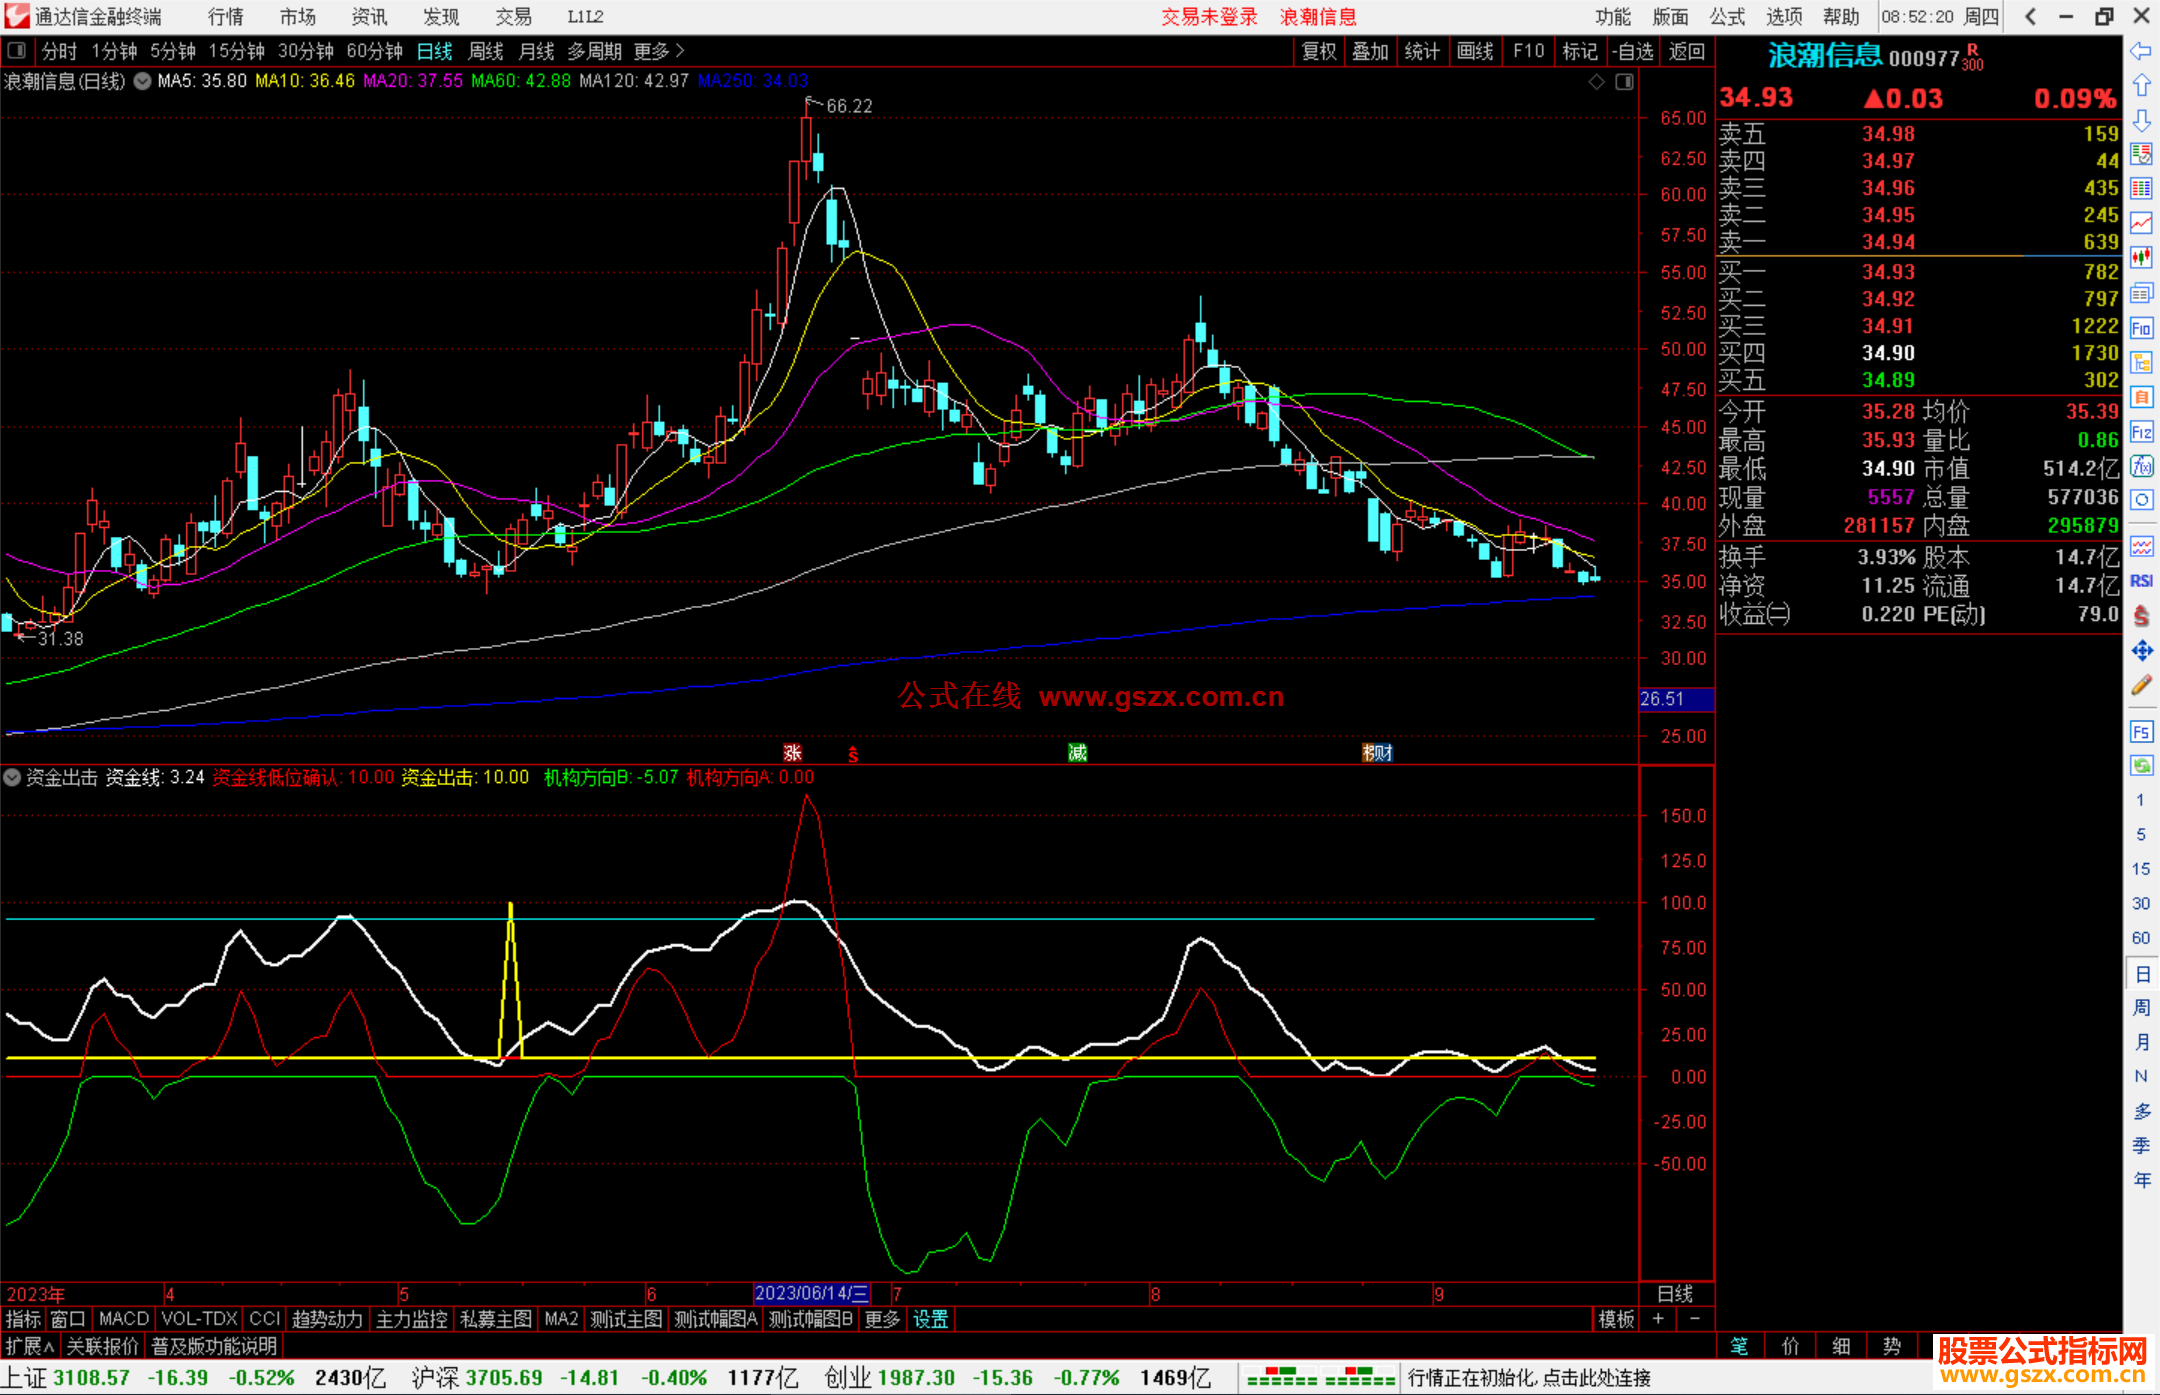Open the F10 company info icon
This screenshot has height=1395, width=2160.
(x=2141, y=328)
